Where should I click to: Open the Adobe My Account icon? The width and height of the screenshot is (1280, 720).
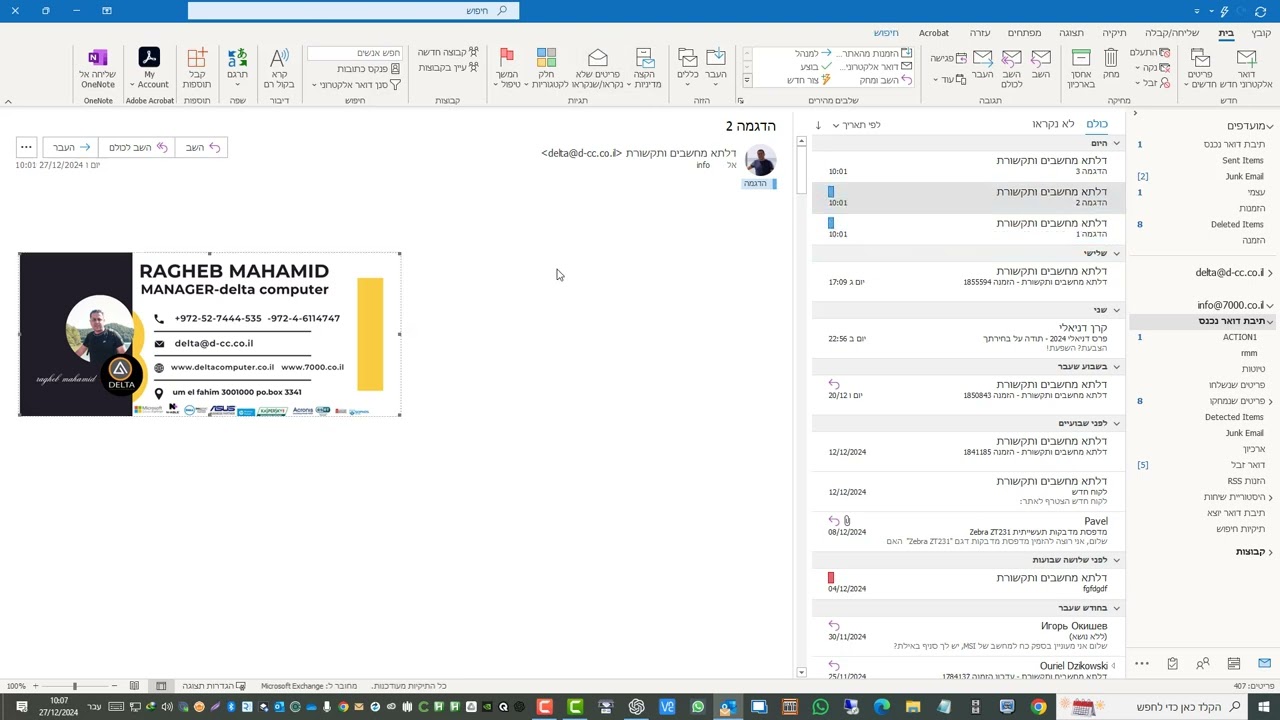[149, 58]
